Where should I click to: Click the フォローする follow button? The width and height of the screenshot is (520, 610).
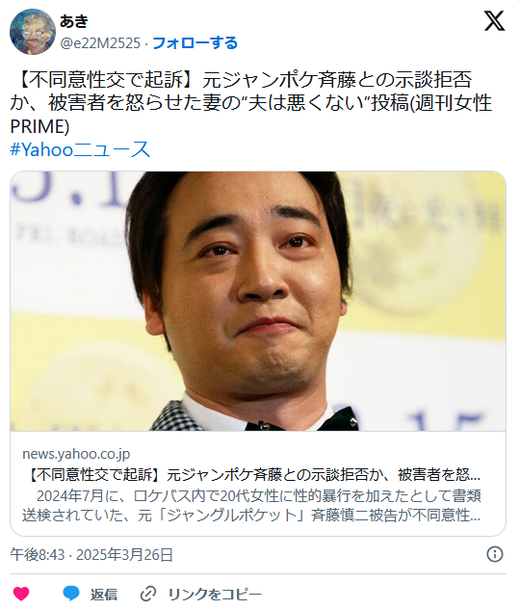[195, 43]
